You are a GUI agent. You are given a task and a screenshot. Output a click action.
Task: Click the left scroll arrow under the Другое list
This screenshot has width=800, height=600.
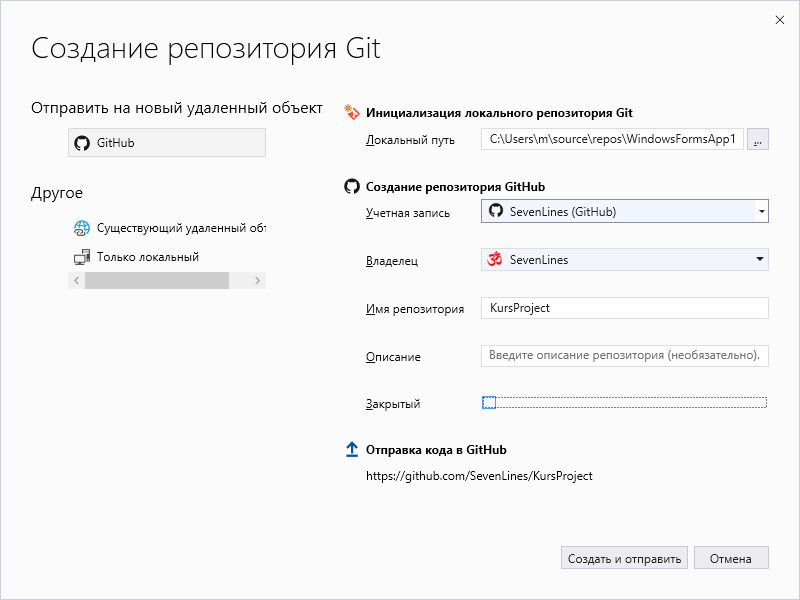(x=77, y=280)
